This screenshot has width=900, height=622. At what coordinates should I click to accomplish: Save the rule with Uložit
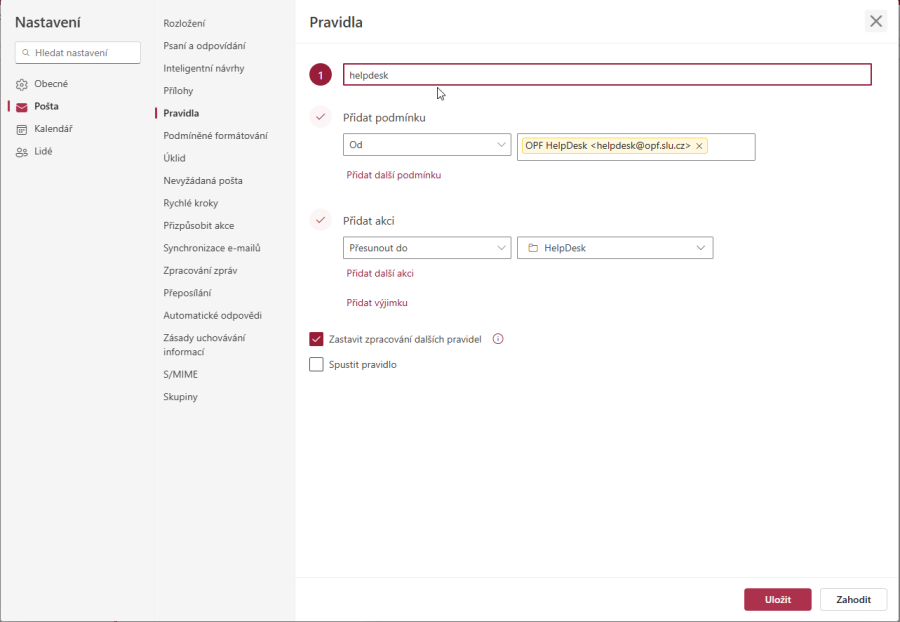(x=778, y=600)
